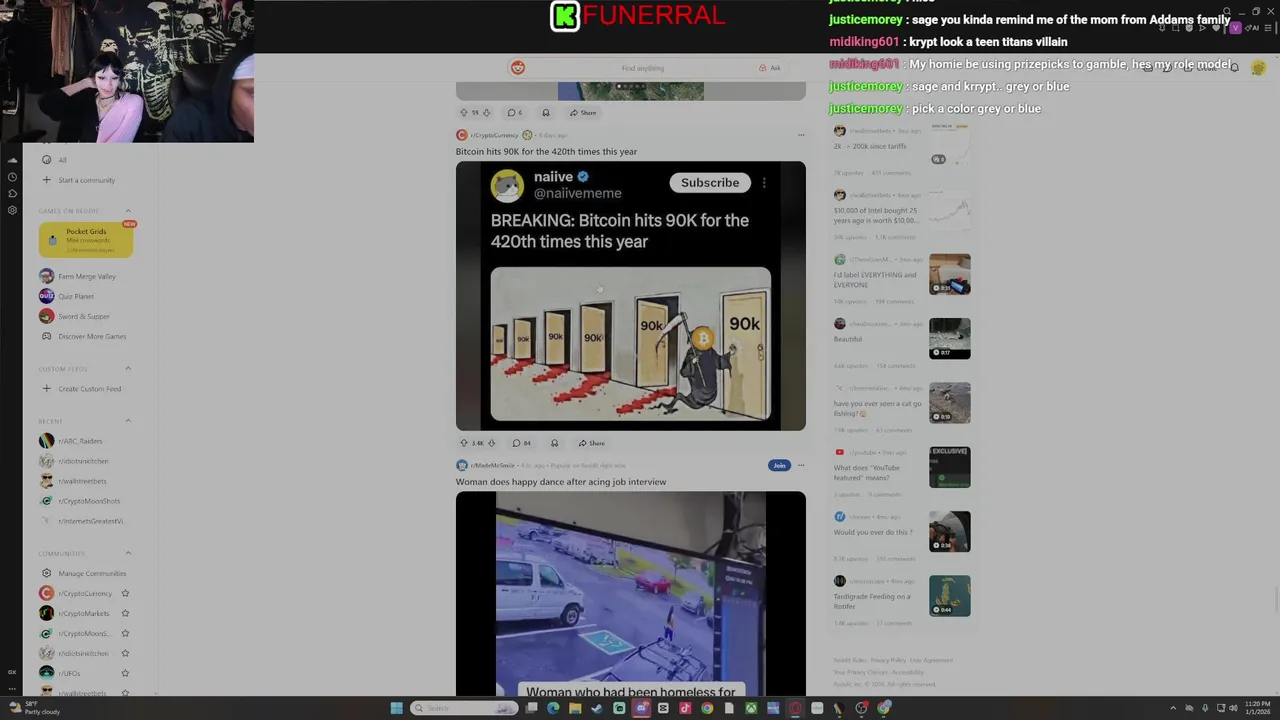Click Manage Communities

pos(84,573)
